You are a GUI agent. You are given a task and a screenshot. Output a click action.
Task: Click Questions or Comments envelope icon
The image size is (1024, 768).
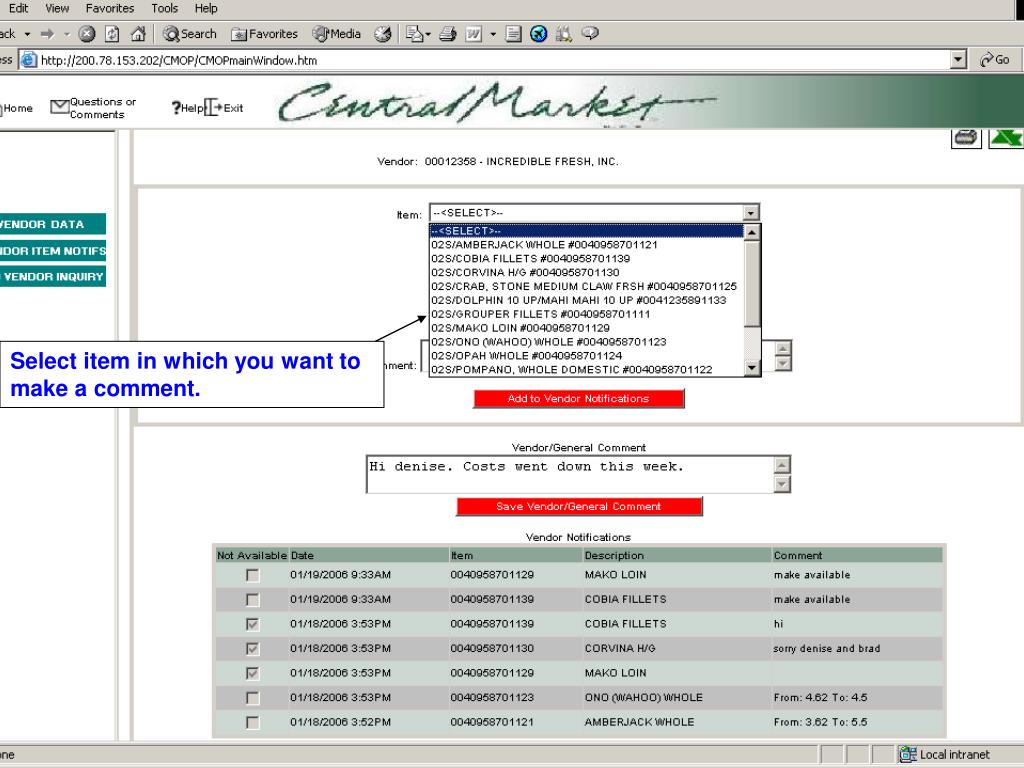(x=59, y=106)
